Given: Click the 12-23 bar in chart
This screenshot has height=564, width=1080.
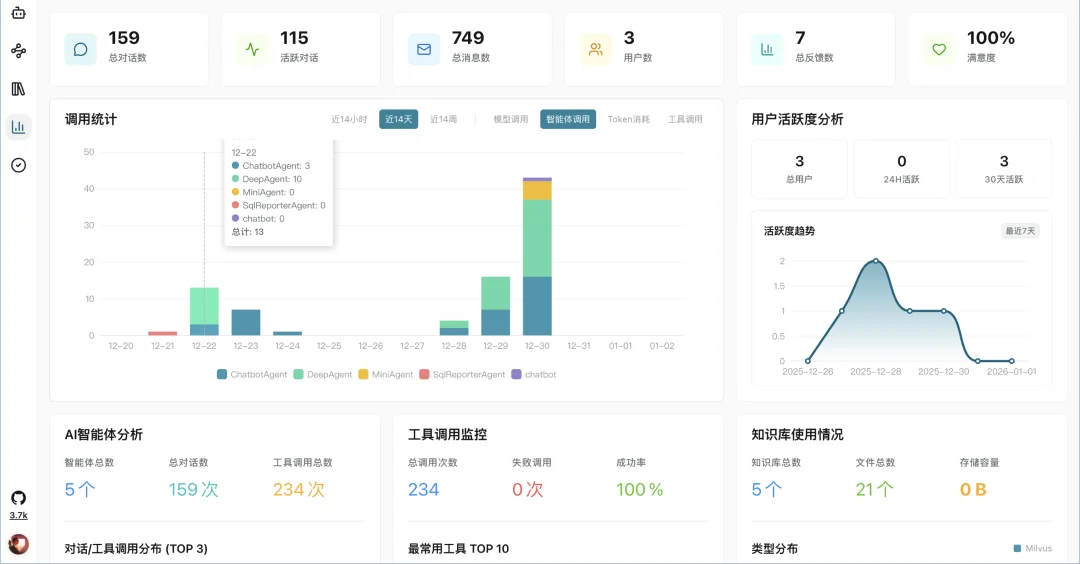Looking at the screenshot, I should [x=246, y=322].
